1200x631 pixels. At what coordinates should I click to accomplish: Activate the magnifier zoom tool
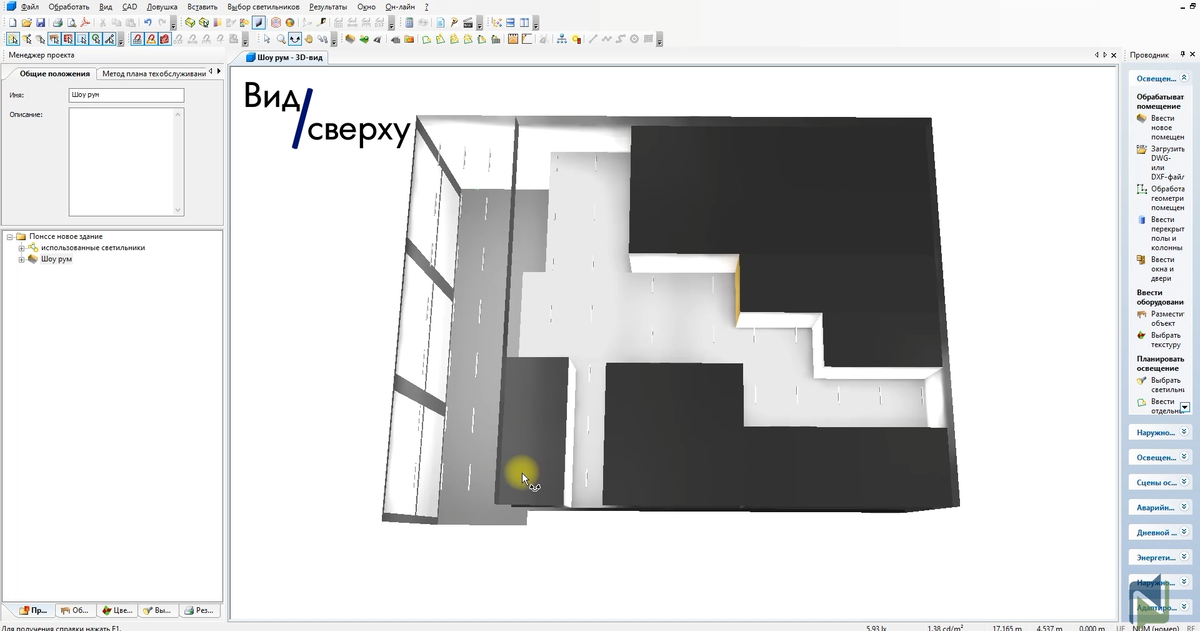tap(281, 39)
